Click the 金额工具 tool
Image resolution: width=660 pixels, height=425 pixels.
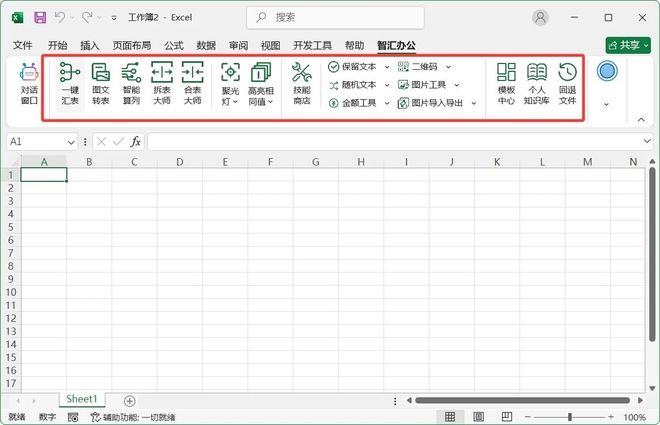click(x=352, y=103)
